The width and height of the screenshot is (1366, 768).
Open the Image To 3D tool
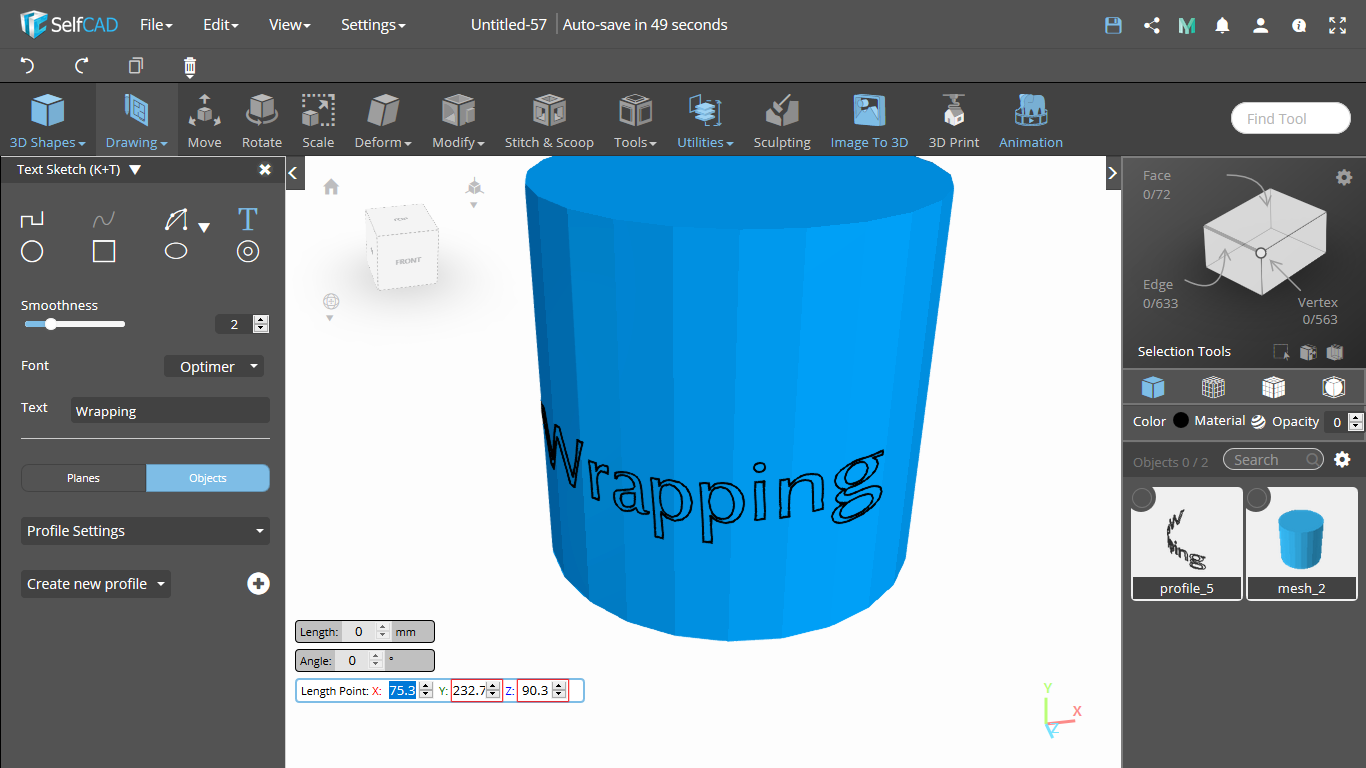[869, 120]
